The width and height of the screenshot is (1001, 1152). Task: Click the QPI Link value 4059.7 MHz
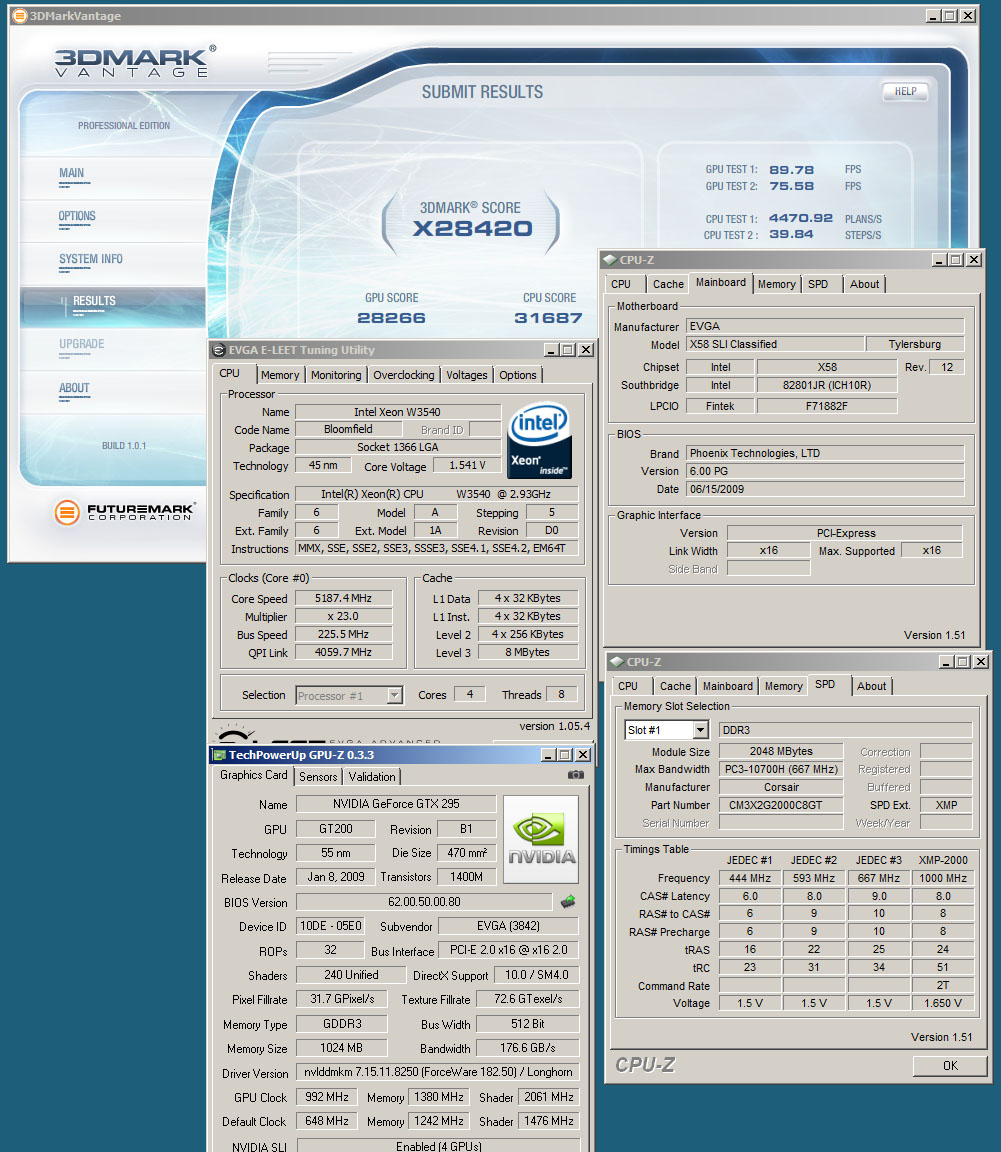(x=343, y=652)
